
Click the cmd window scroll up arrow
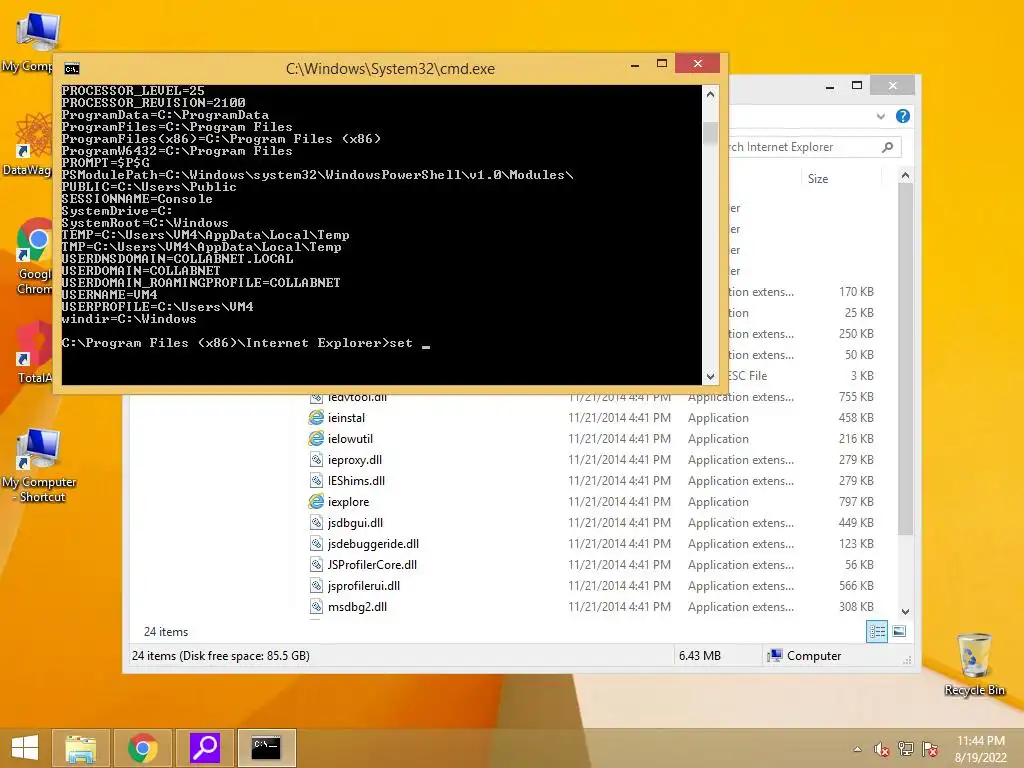711,95
